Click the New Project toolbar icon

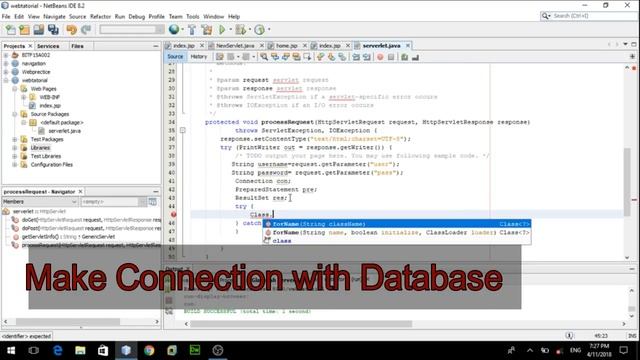click(x=24, y=30)
